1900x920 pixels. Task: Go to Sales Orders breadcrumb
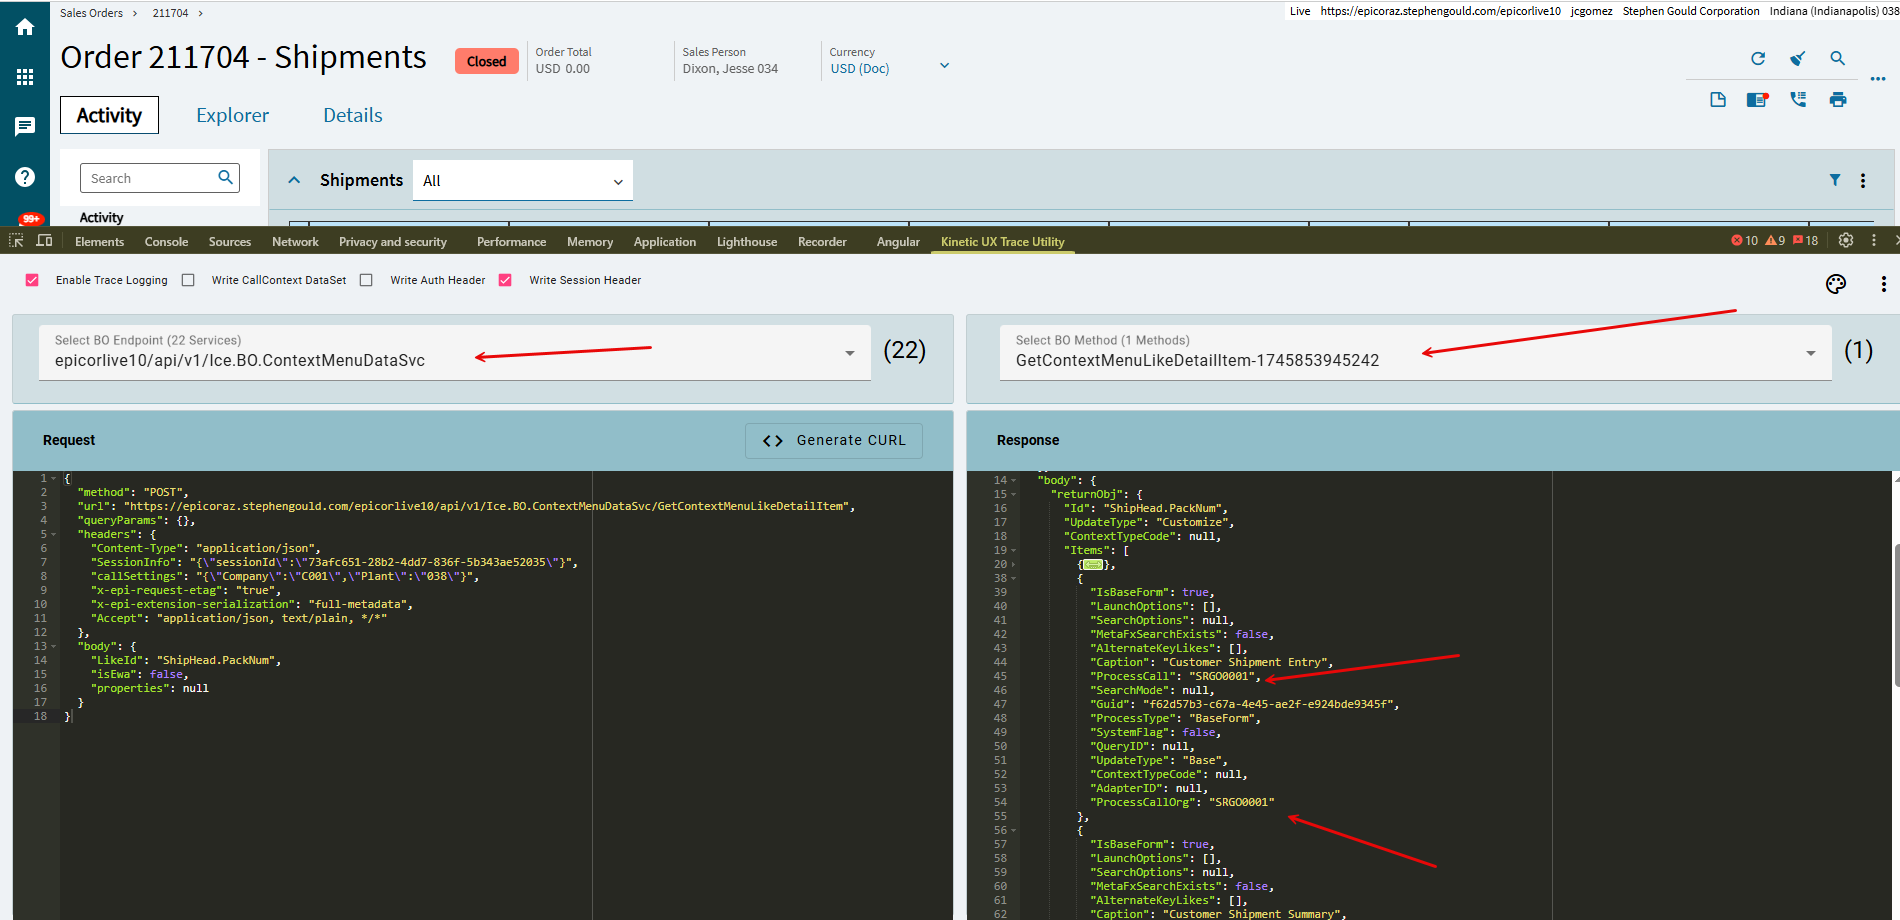click(92, 13)
